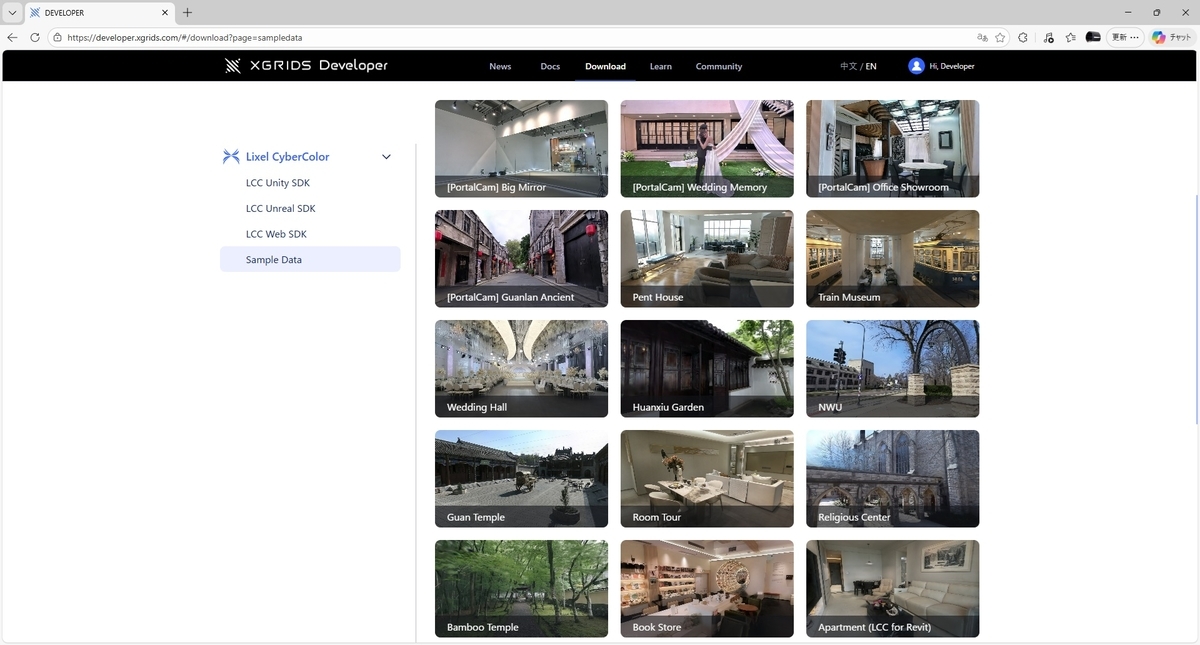Open the tab list dropdown arrow
The width and height of the screenshot is (1200, 645).
[12, 13]
